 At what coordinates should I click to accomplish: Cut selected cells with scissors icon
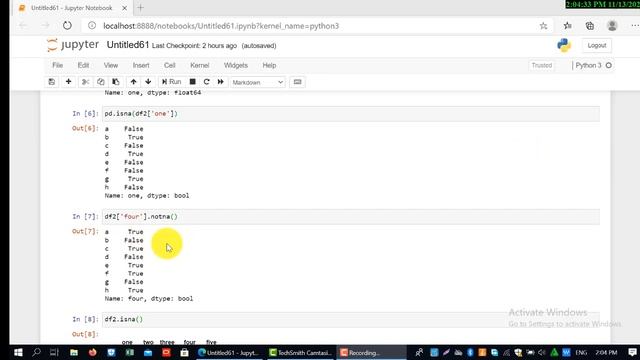coord(85,82)
